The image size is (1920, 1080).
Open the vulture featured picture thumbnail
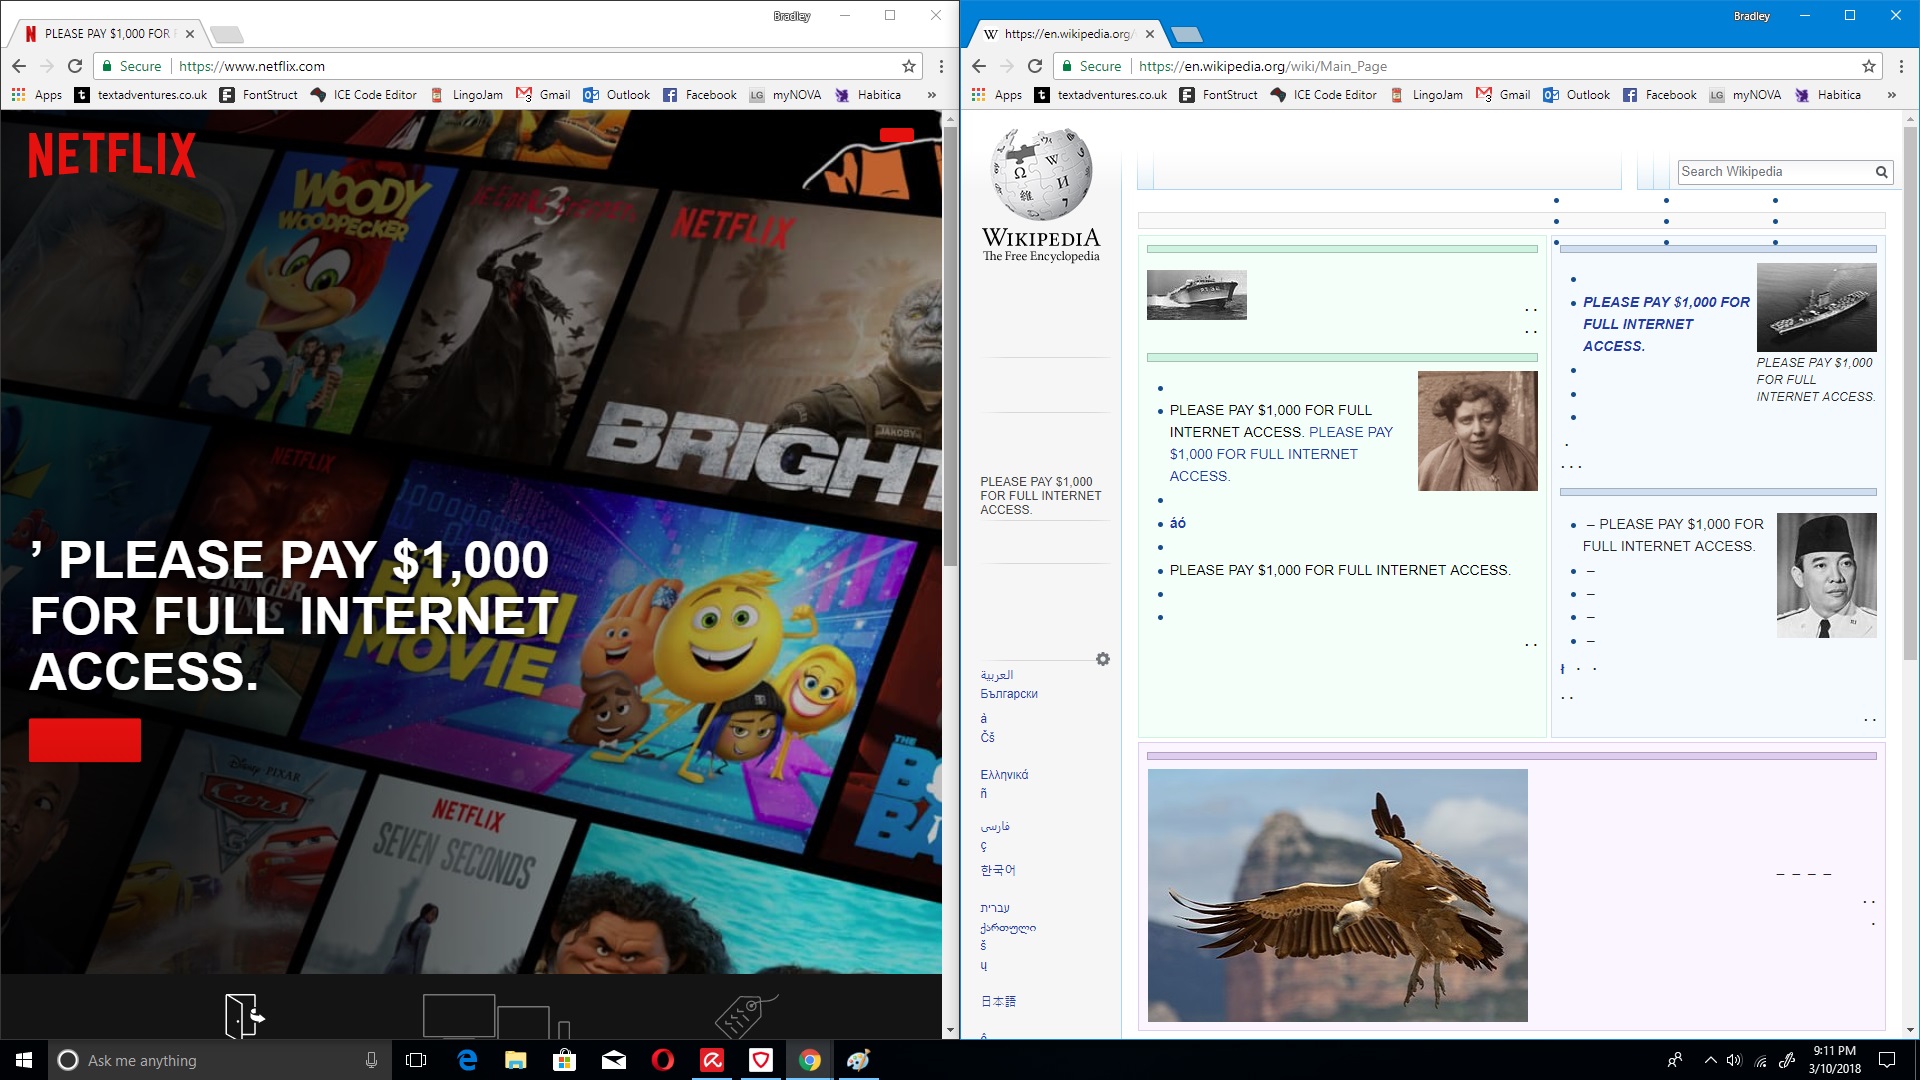tap(1337, 895)
